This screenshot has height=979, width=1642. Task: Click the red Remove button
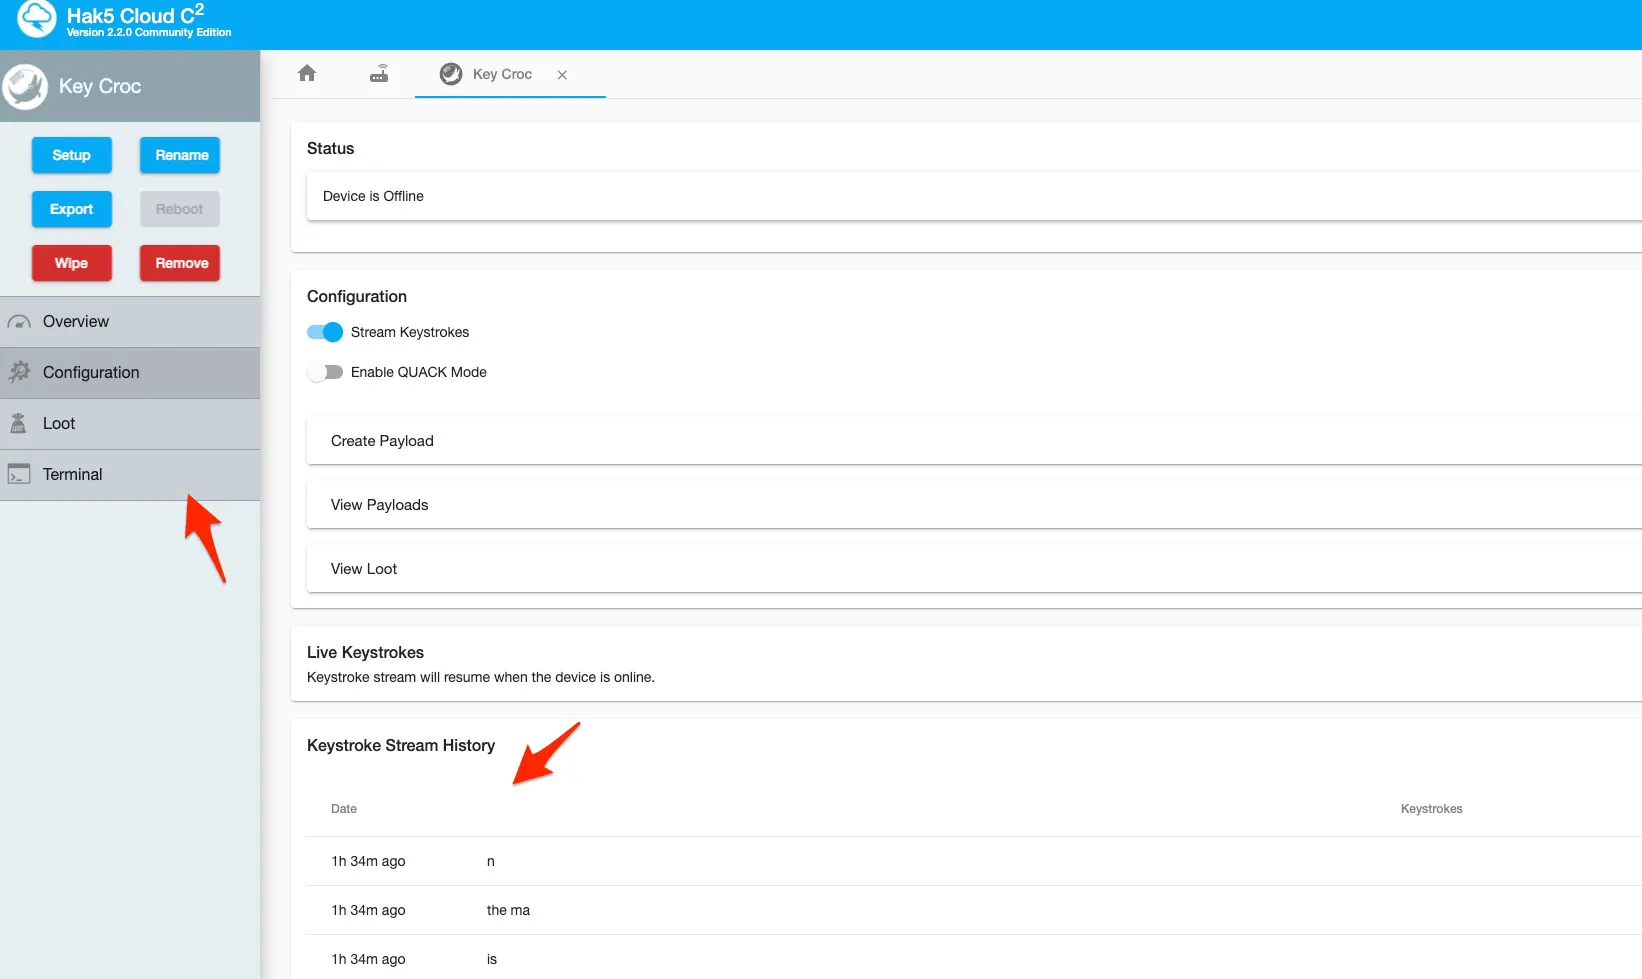point(181,263)
